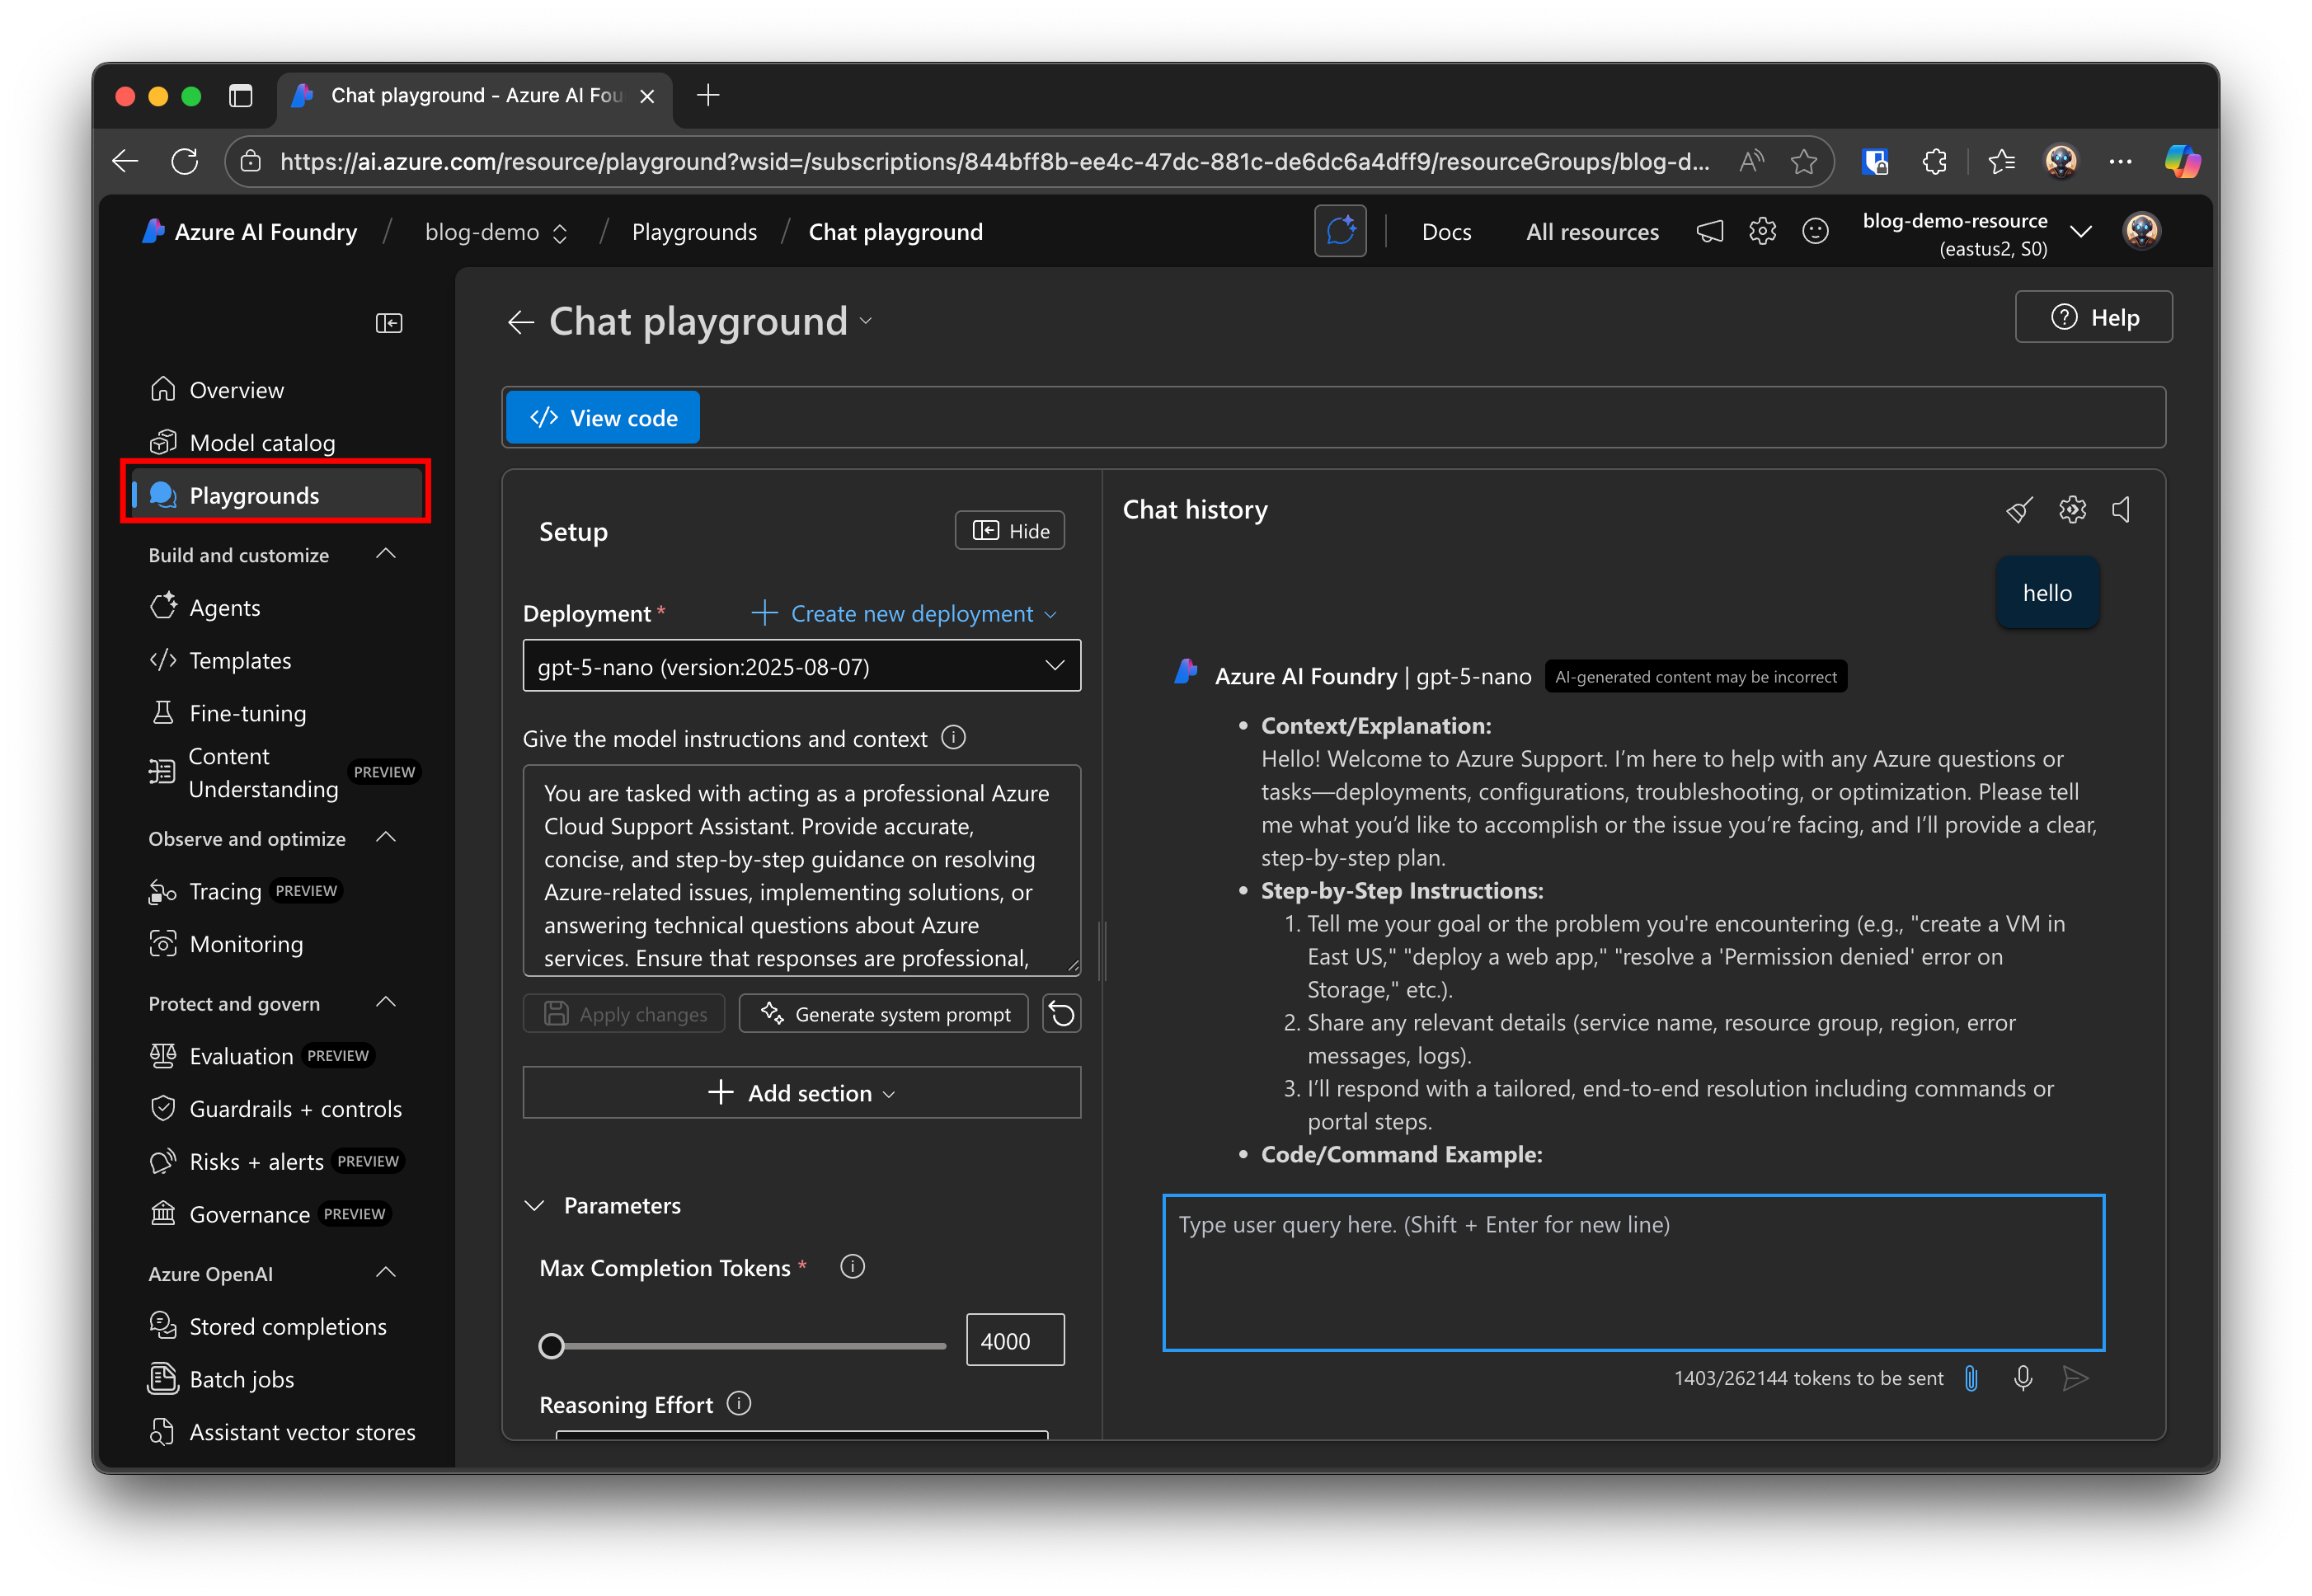Reset system prompt with the undo icon
The height and width of the screenshot is (1596, 2312).
tap(1061, 1014)
